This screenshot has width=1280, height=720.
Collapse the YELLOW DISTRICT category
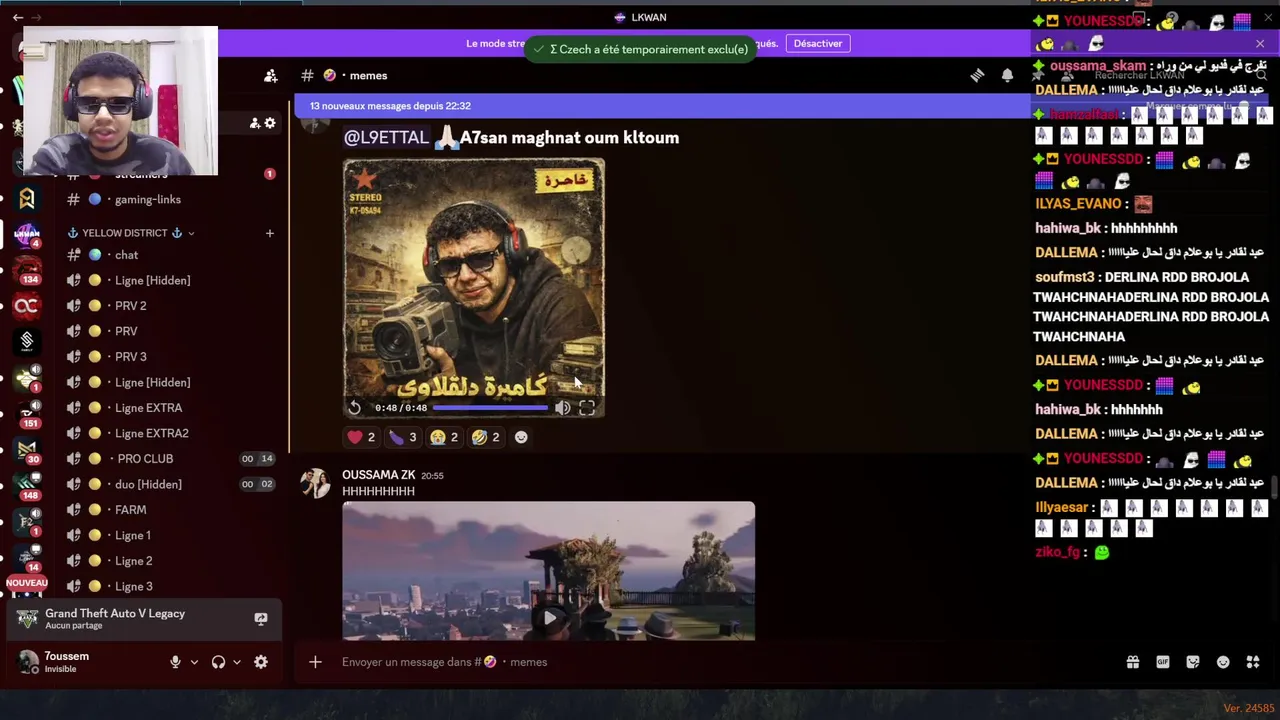[131, 233]
